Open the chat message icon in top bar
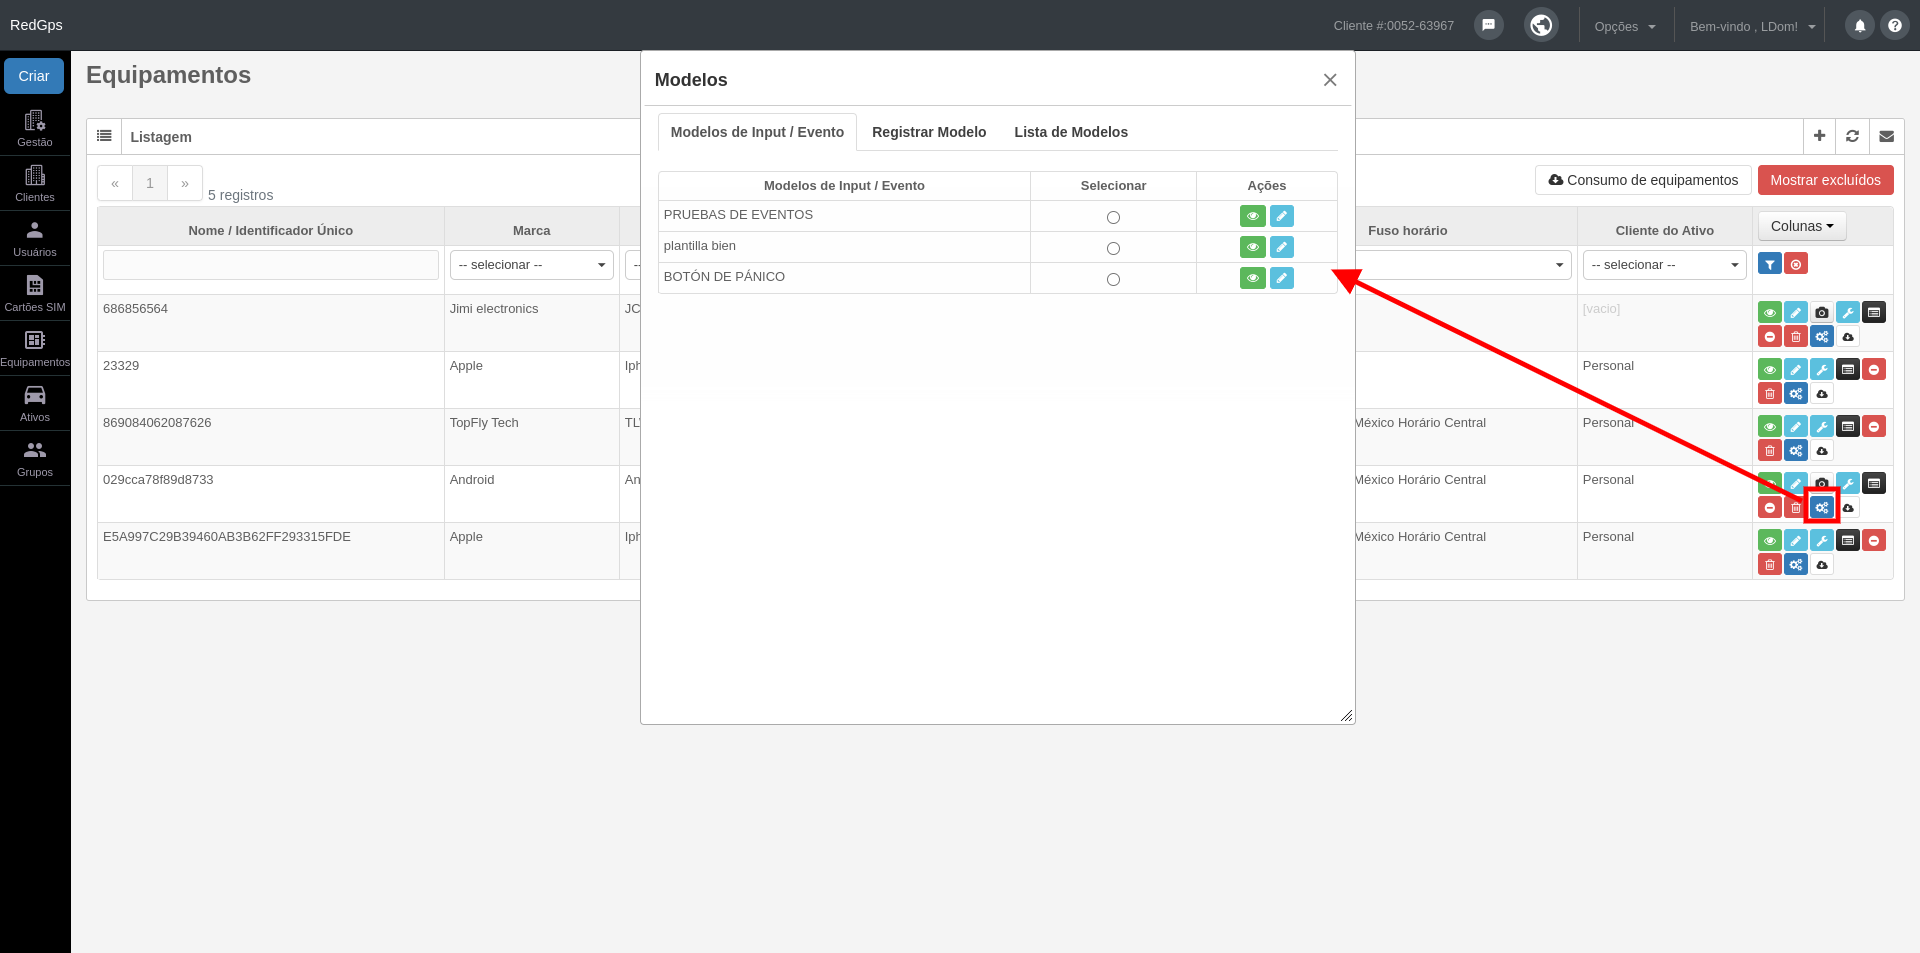1920x953 pixels. click(x=1488, y=25)
